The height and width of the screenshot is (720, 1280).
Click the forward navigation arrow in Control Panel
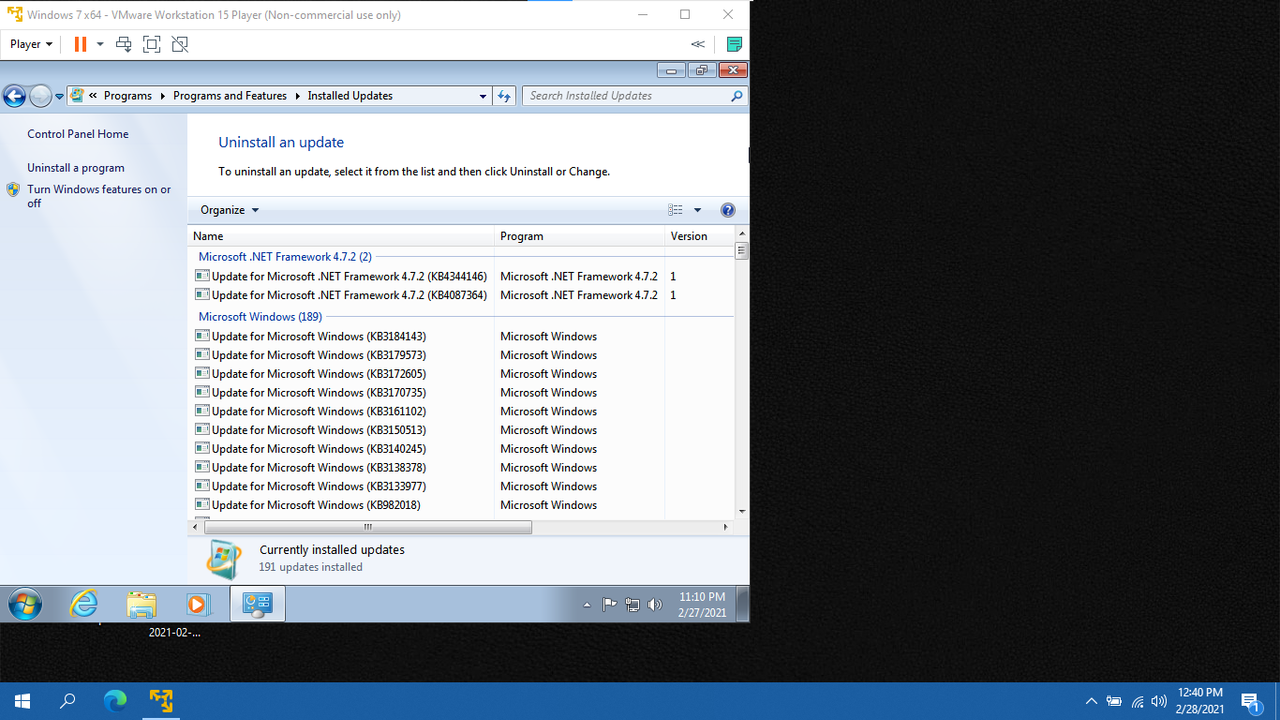(40, 96)
